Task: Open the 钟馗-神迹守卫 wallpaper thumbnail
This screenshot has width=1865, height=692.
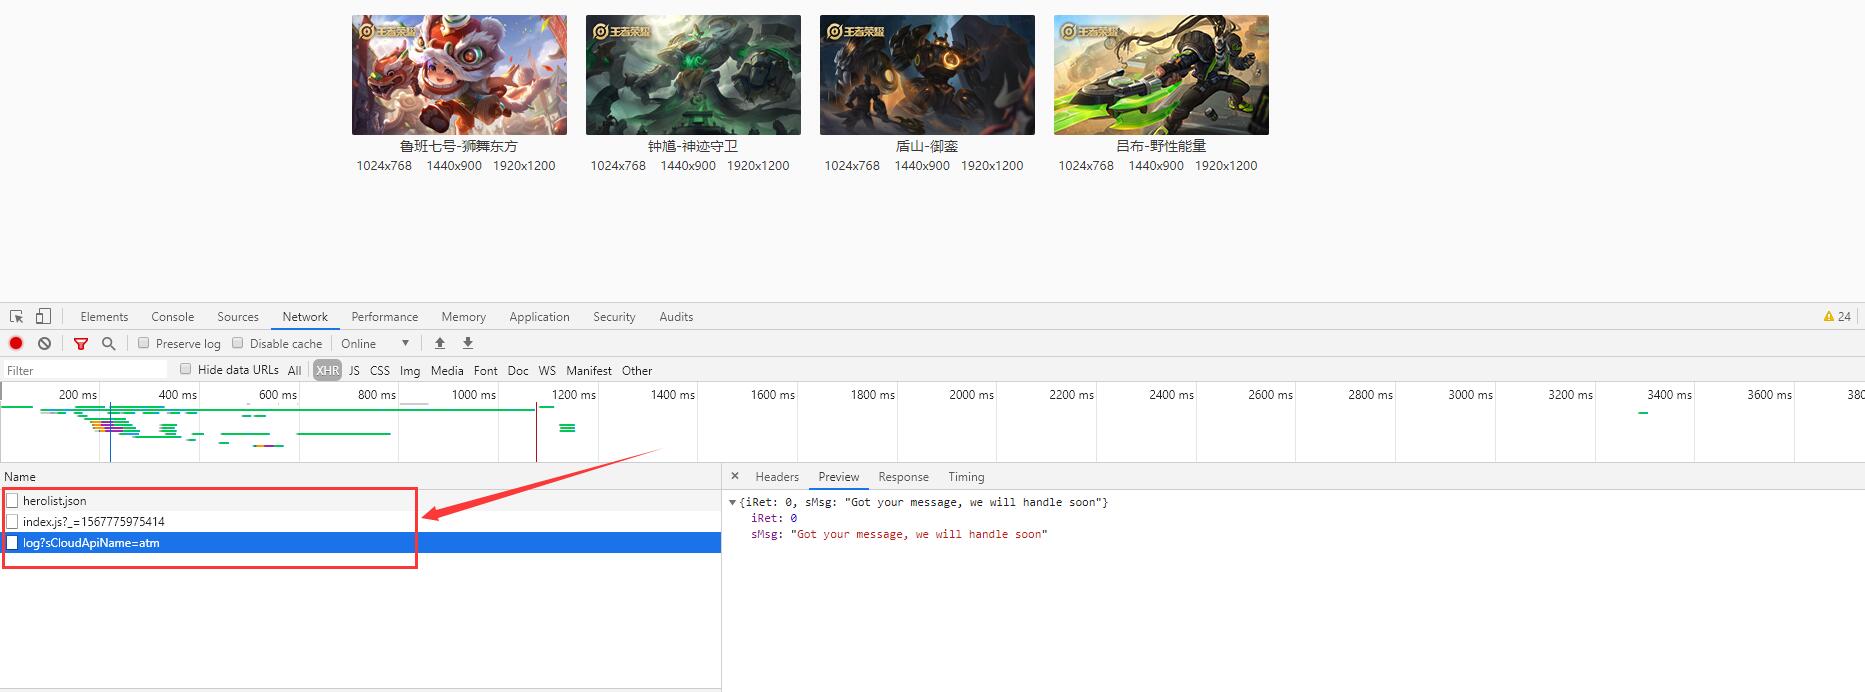Action: (x=693, y=75)
